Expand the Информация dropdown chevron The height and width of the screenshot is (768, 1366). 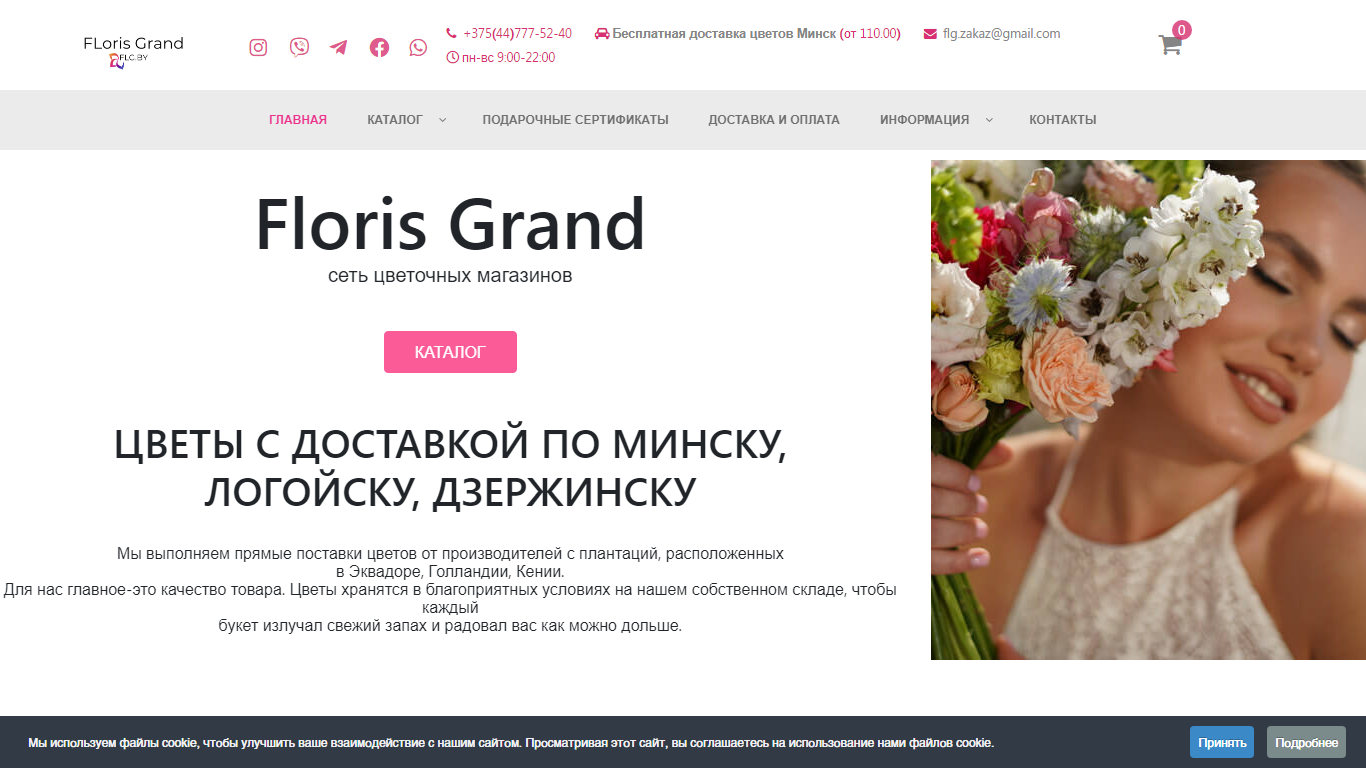point(989,120)
